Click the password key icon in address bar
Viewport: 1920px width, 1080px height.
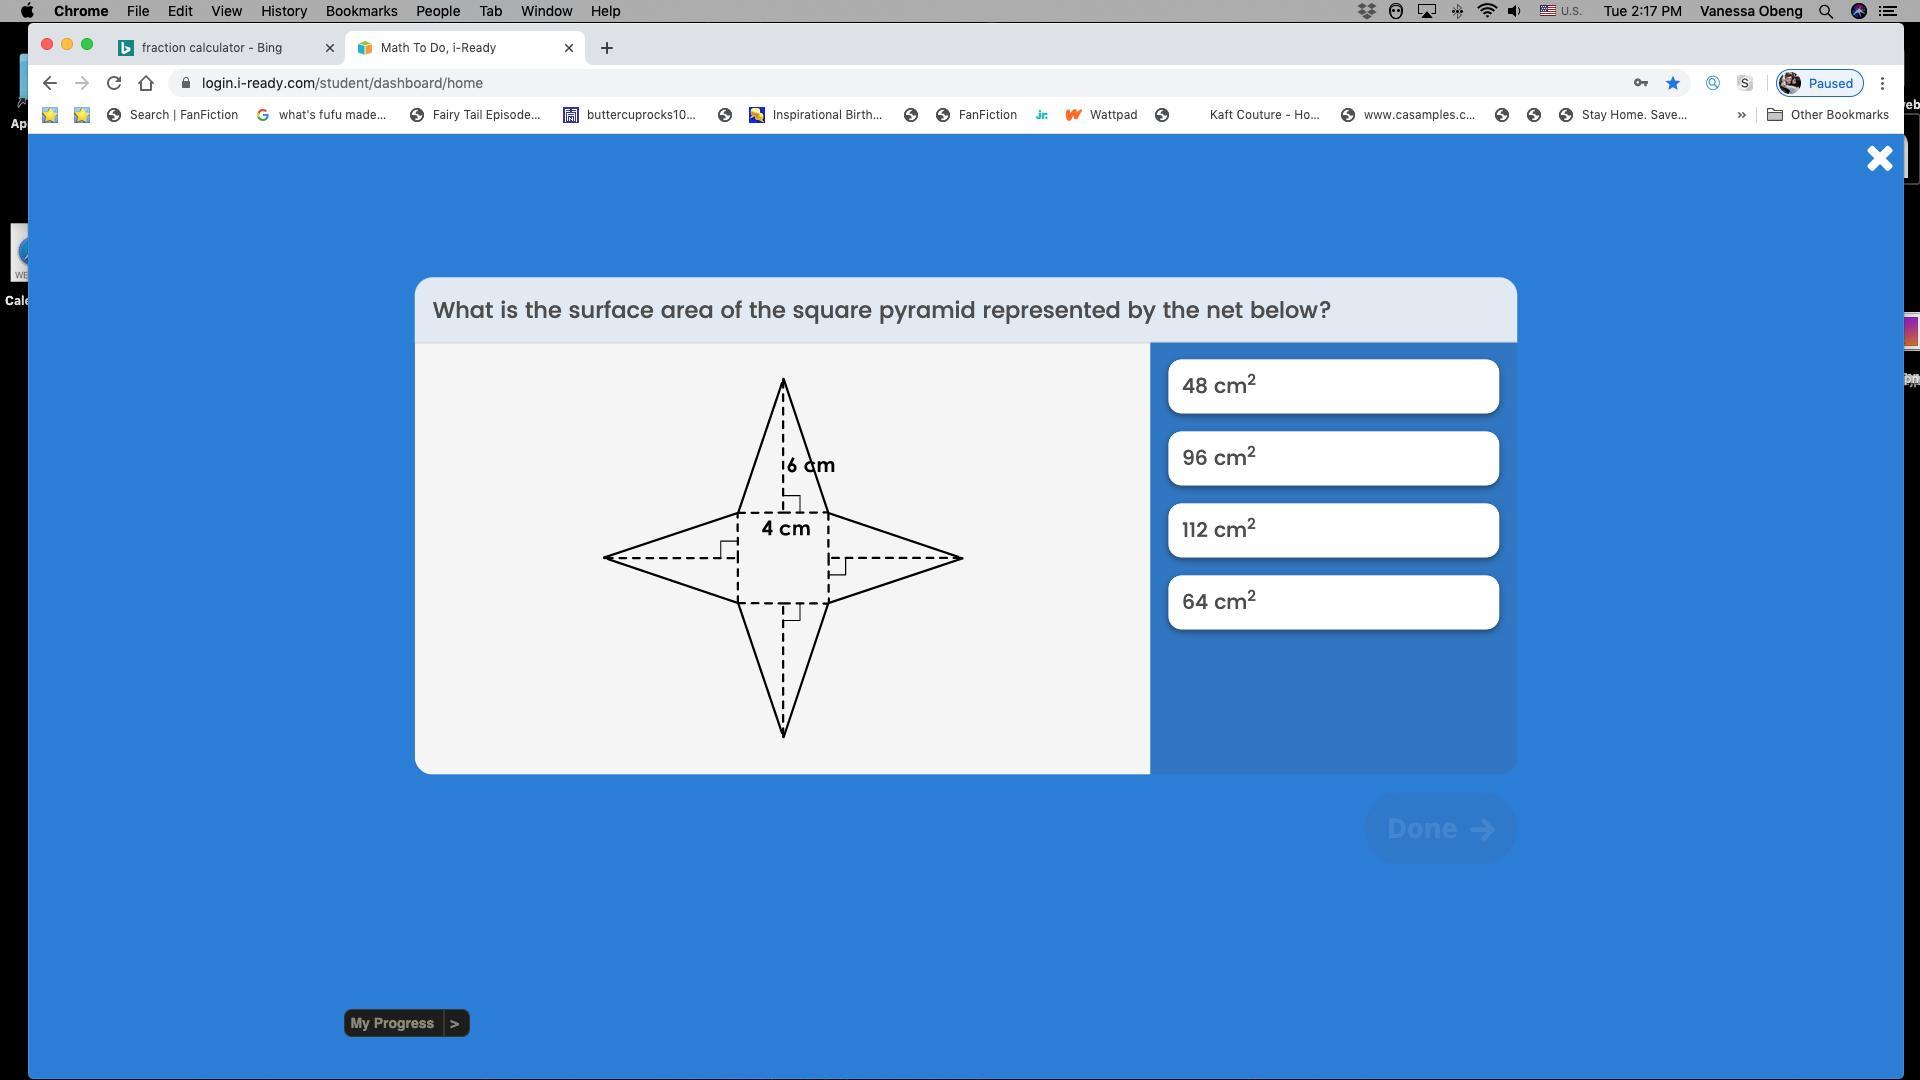point(1640,83)
